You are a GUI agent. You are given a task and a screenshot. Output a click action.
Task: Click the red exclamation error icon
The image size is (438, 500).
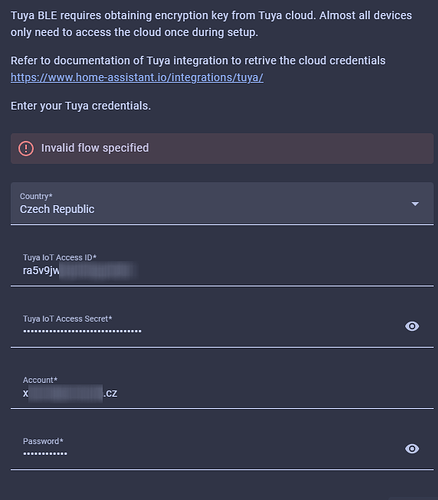point(26,148)
